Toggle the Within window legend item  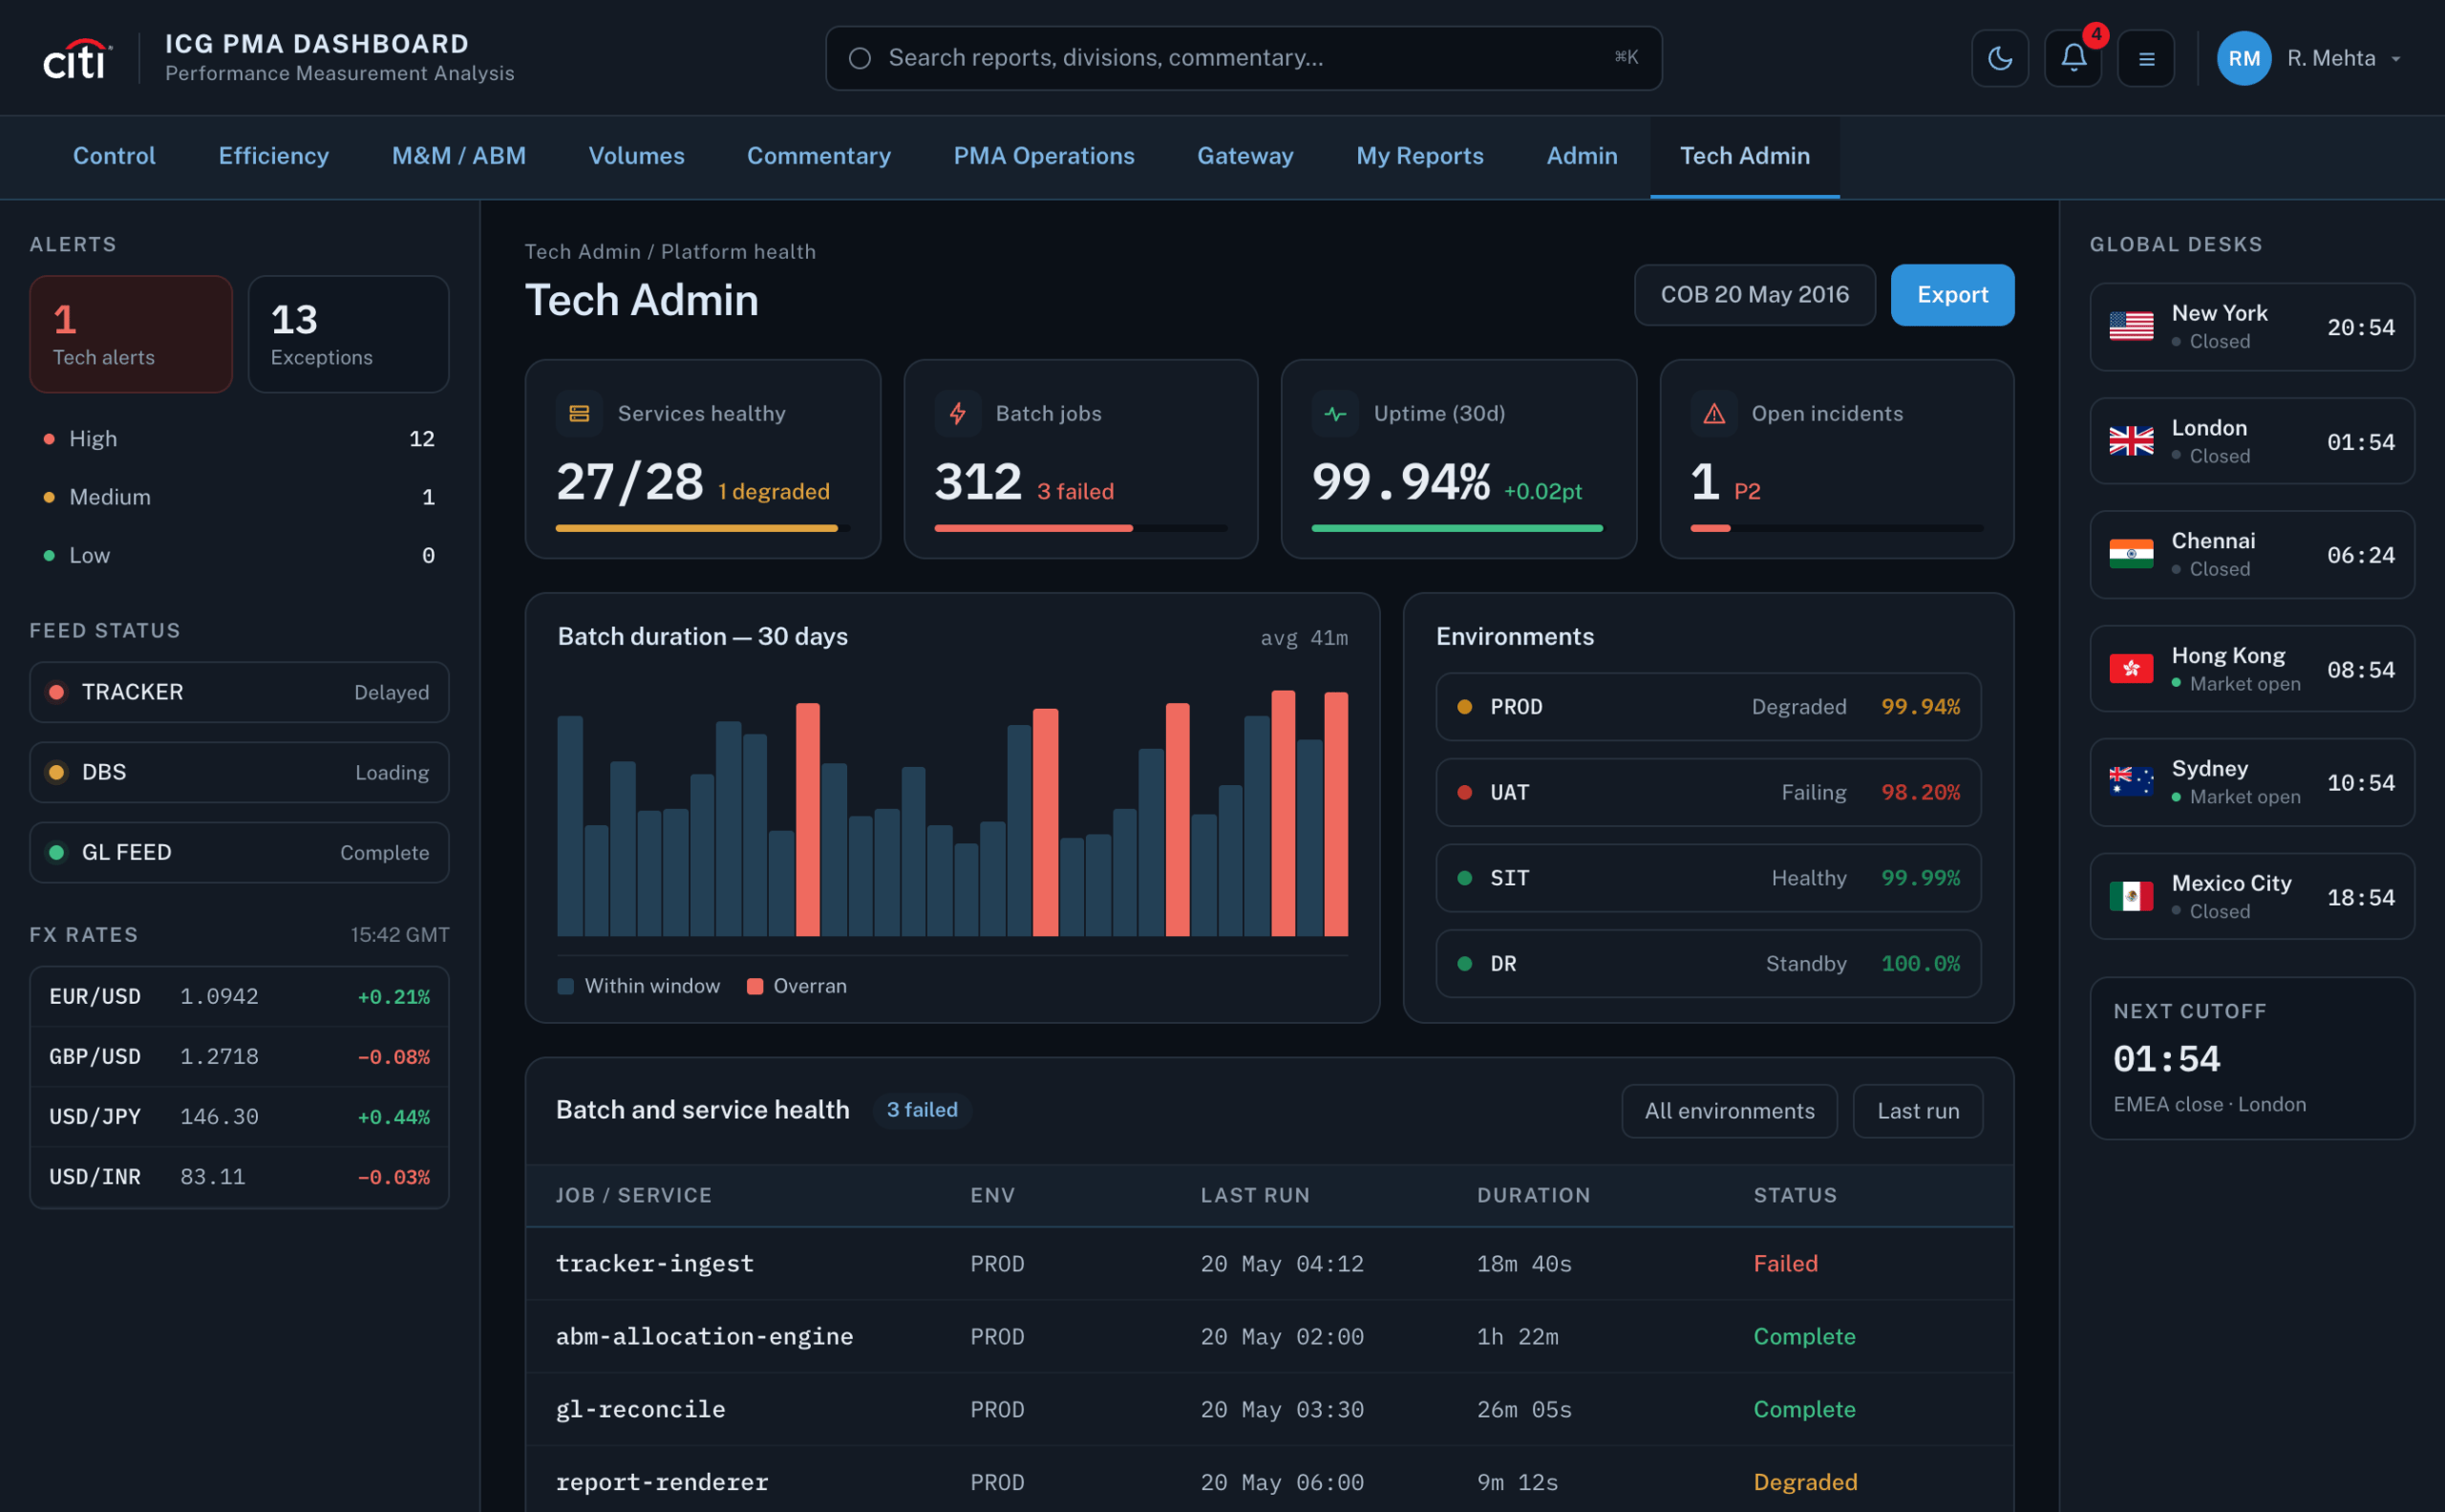[638, 986]
